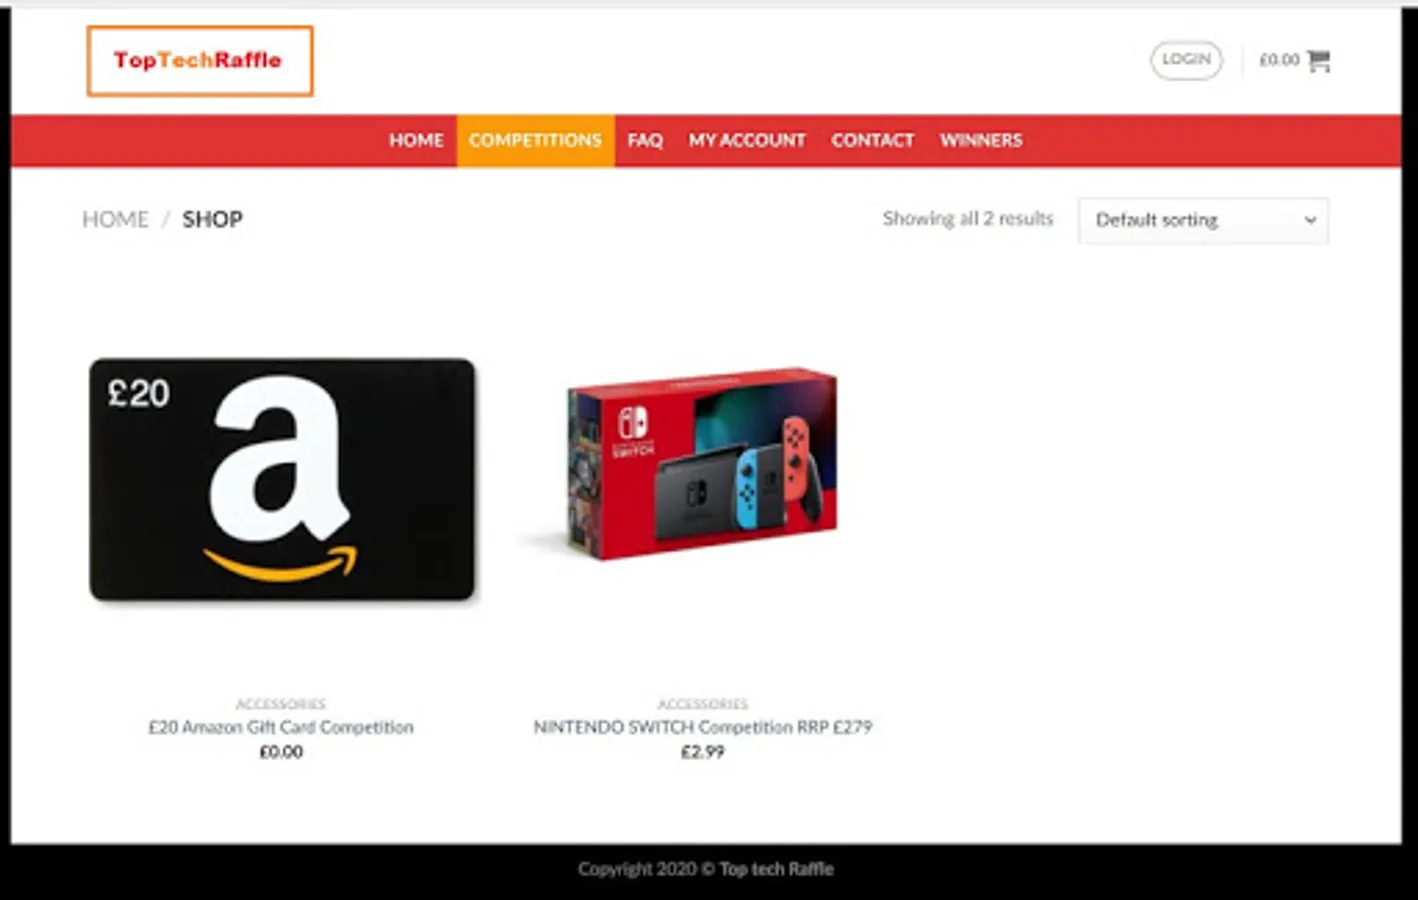Select the COMPETITIONS menu tab
This screenshot has height=900, width=1418.
pyautogui.click(x=536, y=140)
